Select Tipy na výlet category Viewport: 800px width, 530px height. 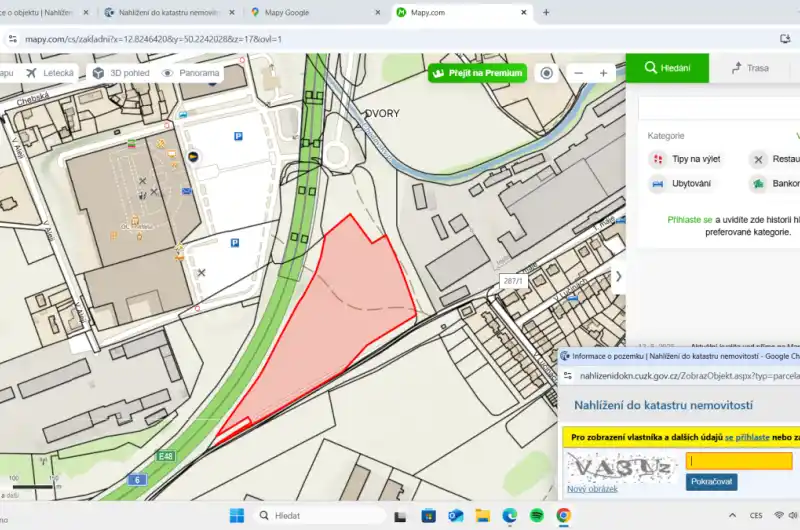coord(685,159)
